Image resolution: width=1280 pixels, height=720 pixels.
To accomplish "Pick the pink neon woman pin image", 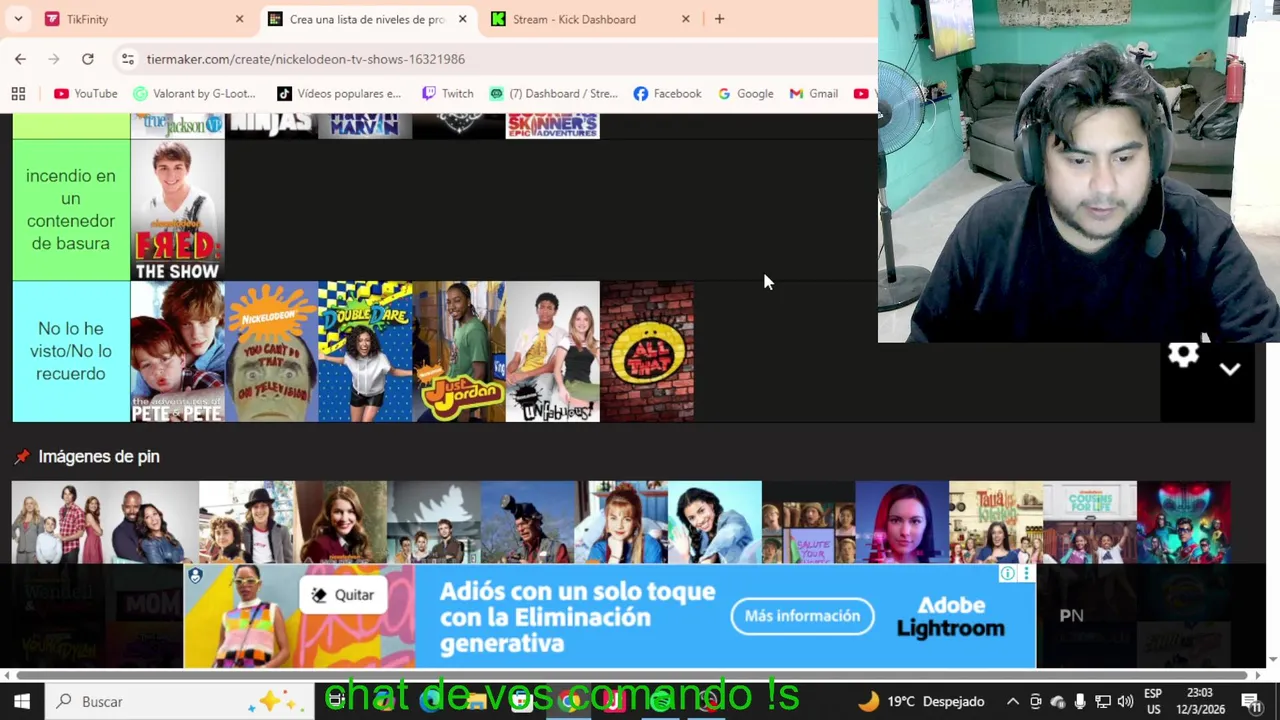I will click(x=902, y=523).
